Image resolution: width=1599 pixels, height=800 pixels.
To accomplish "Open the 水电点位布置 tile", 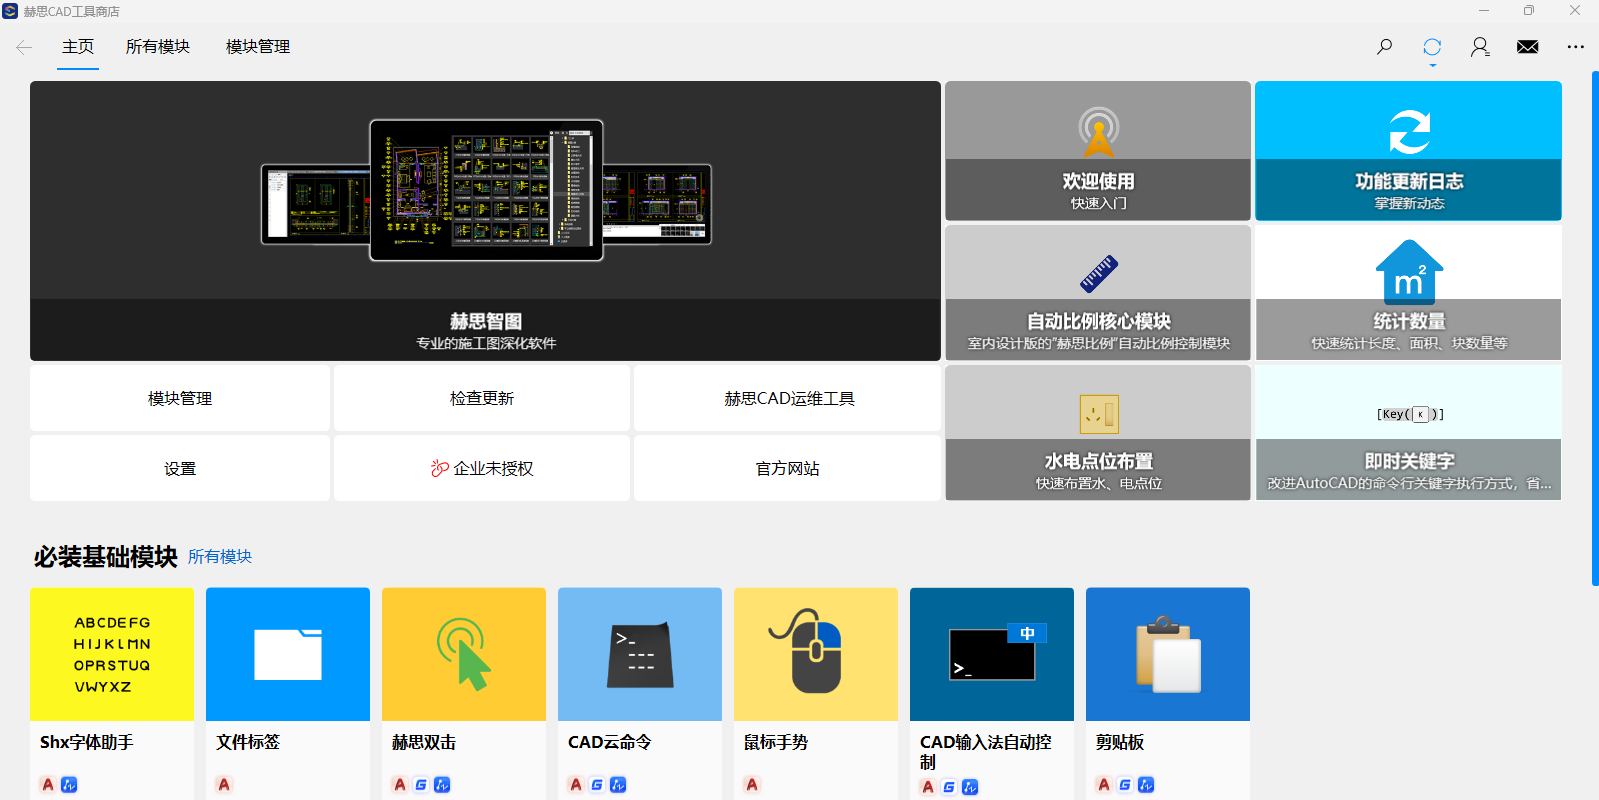I will point(1098,432).
